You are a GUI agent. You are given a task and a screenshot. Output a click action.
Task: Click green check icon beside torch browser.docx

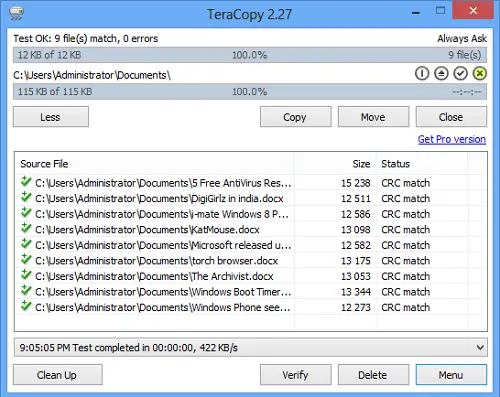coord(26,260)
